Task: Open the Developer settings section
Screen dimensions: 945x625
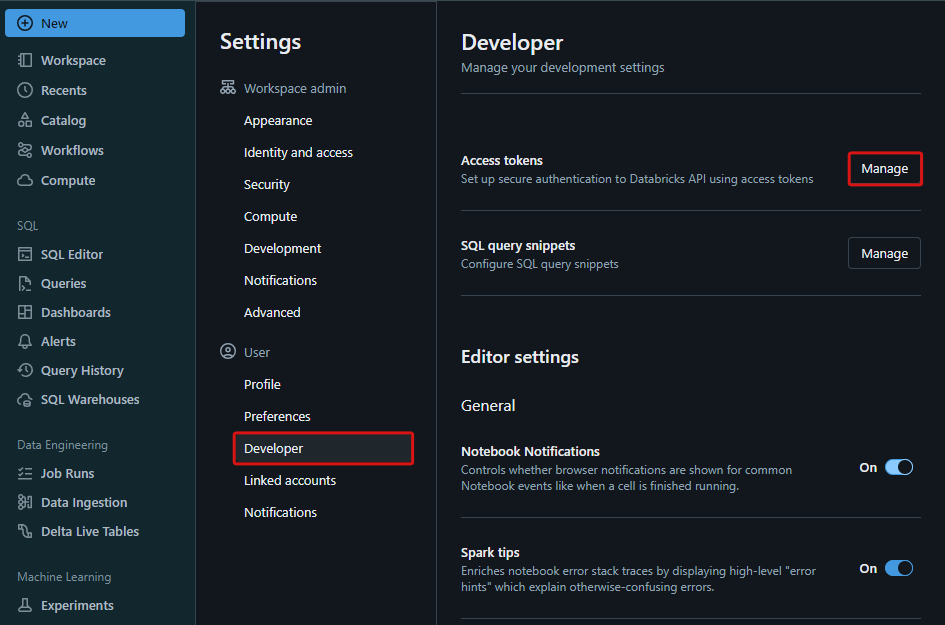Action: [x=273, y=448]
